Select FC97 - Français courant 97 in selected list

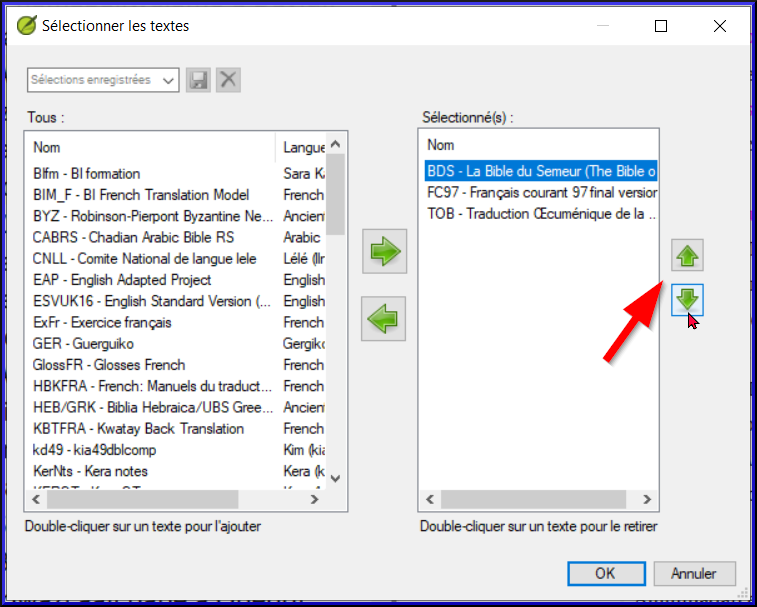click(542, 193)
